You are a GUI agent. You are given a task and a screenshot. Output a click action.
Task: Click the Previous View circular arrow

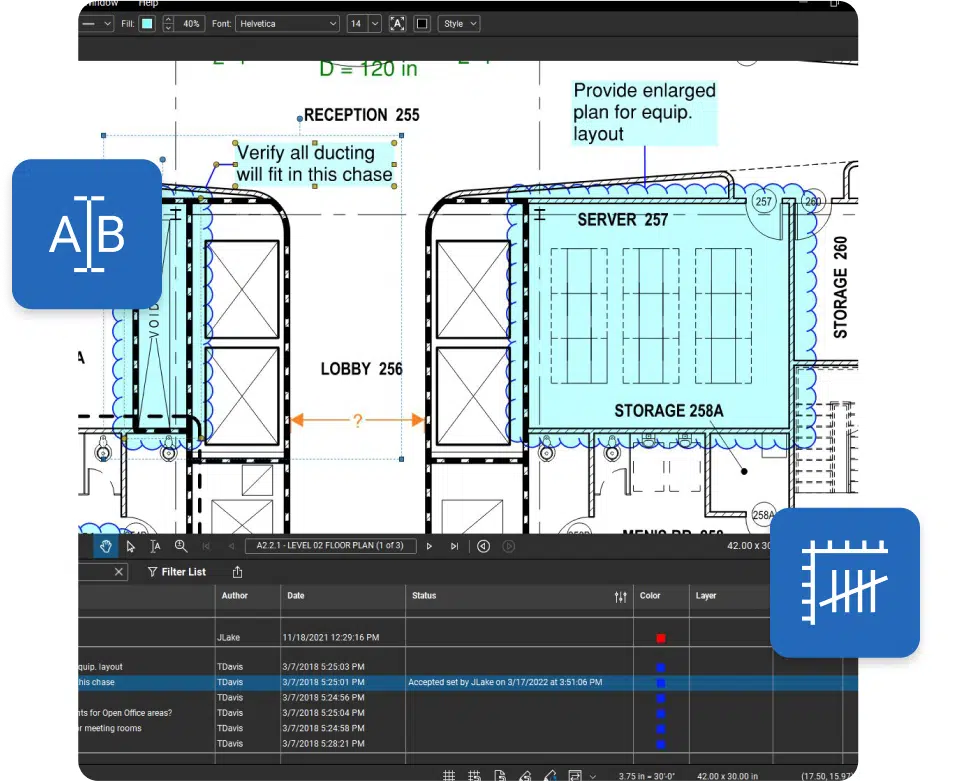tap(483, 546)
